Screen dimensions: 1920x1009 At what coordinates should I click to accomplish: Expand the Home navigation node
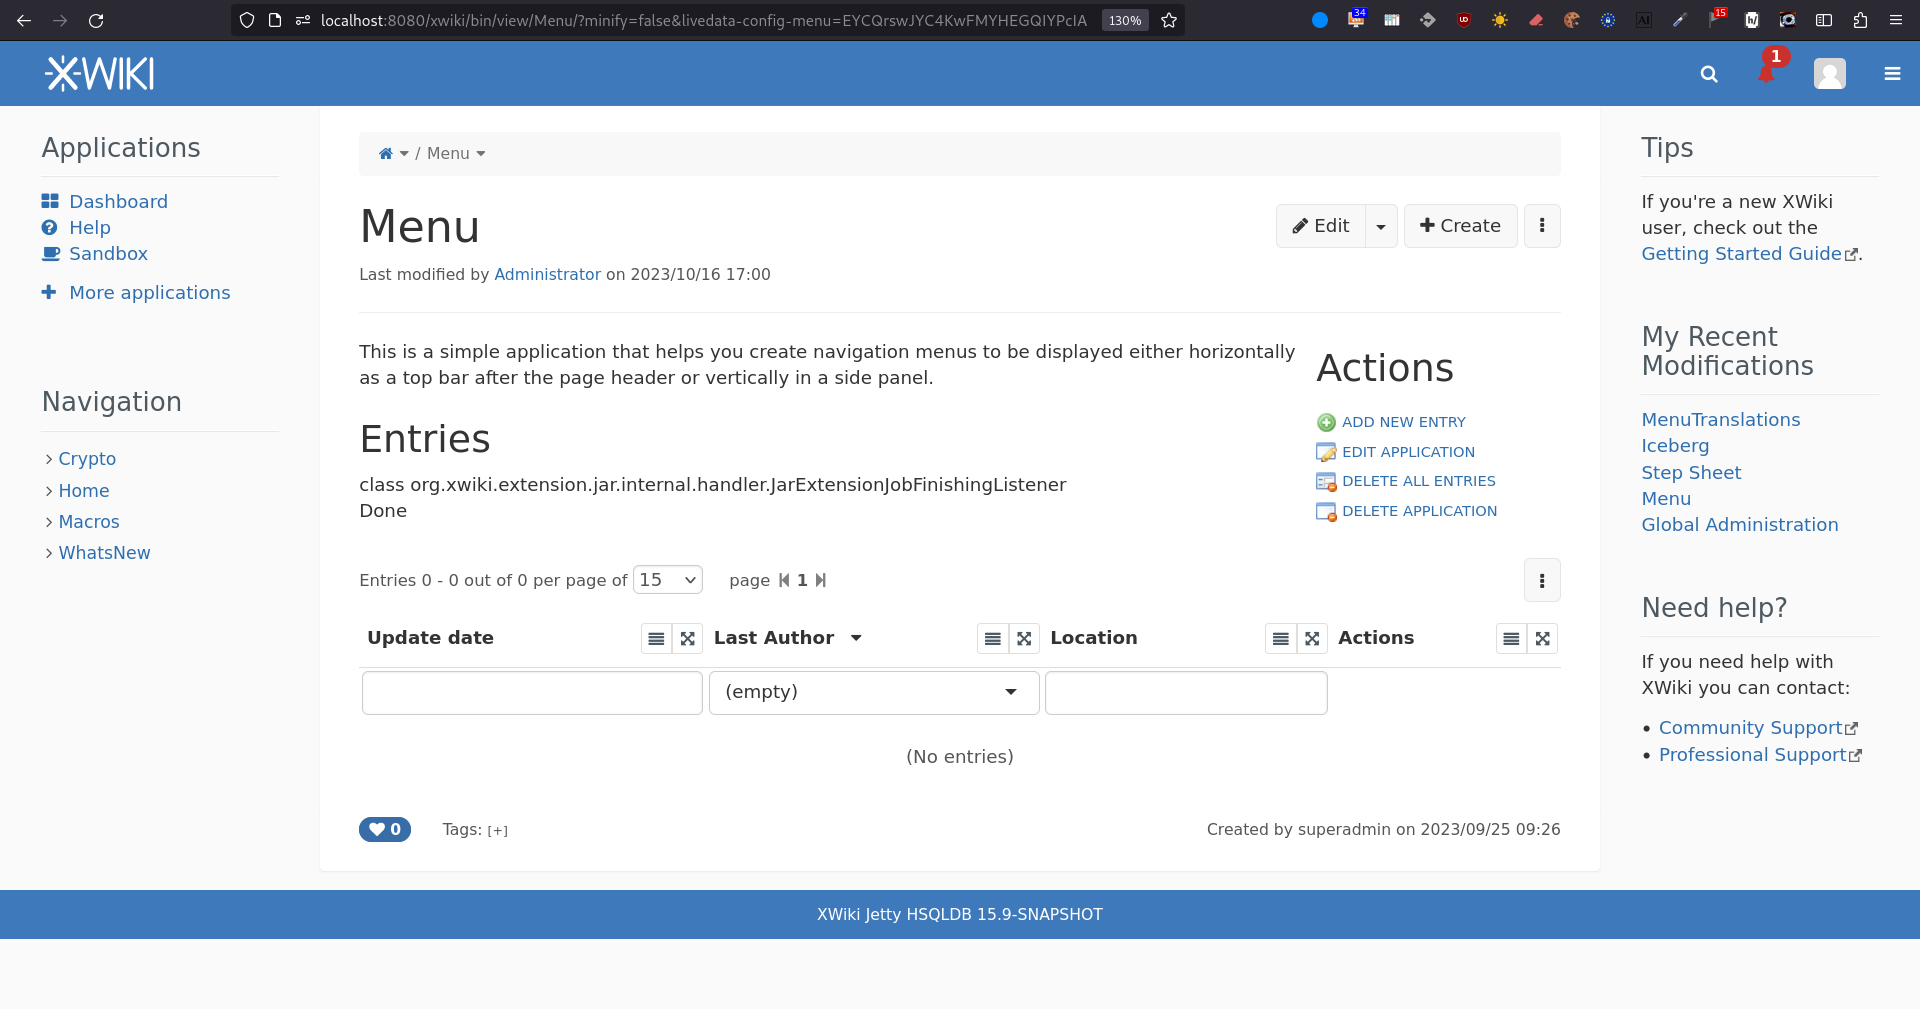tap(49, 491)
